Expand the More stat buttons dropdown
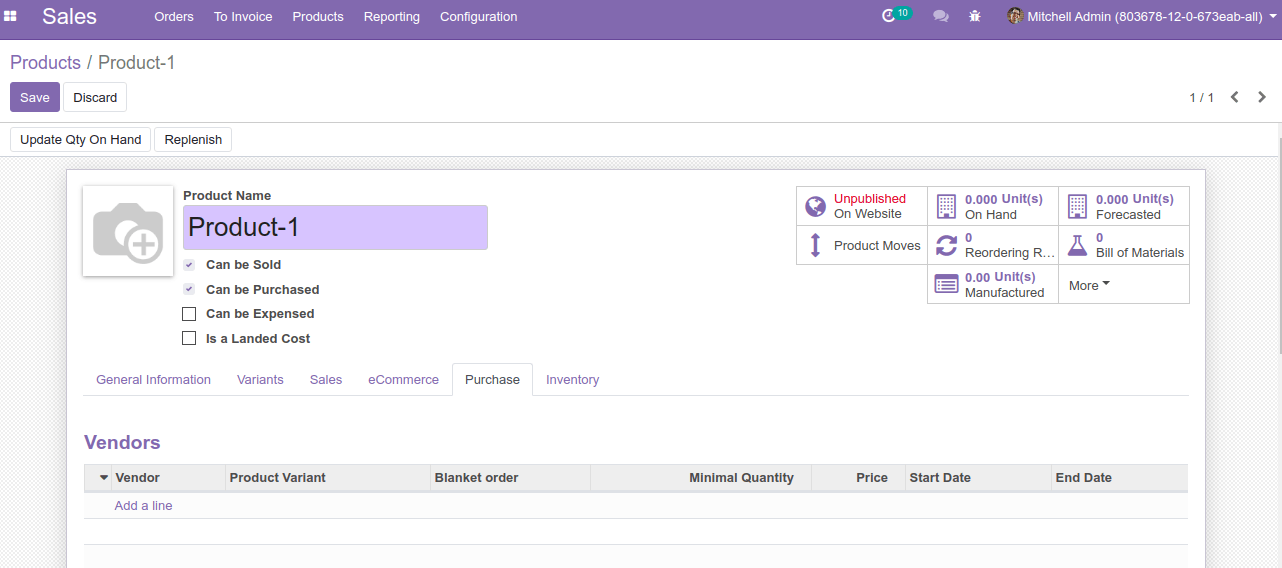The height and width of the screenshot is (568, 1282). tap(1090, 285)
